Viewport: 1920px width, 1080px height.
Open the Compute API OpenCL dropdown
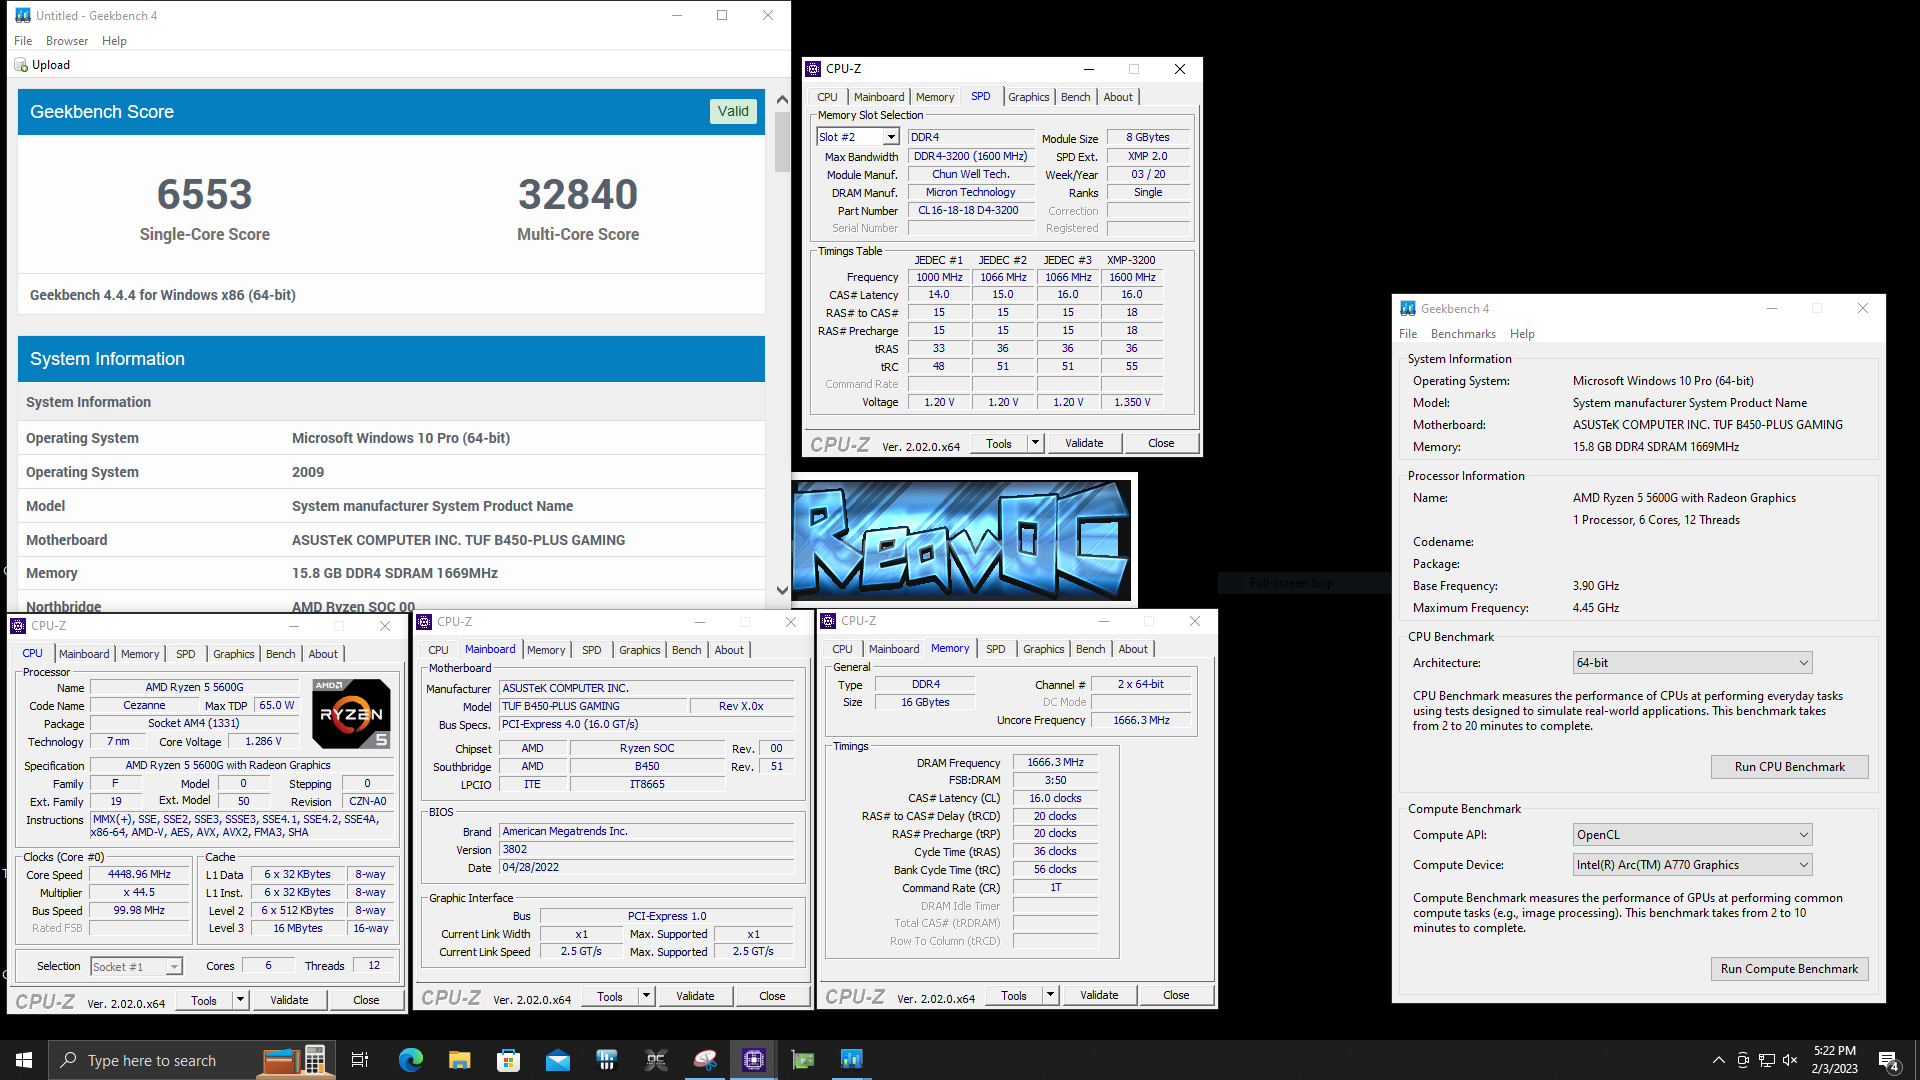1693,835
